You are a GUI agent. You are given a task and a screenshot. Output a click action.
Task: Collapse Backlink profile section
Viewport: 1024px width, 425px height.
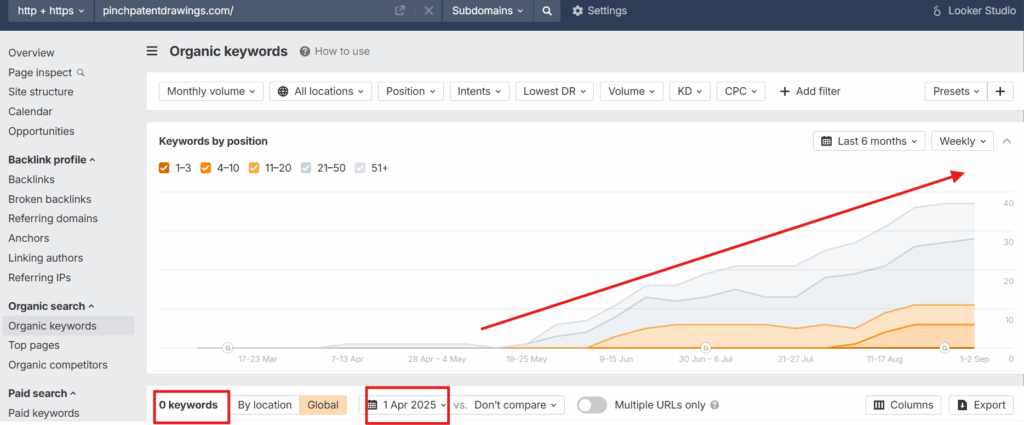pyautogui.click(x=52, y=160)
